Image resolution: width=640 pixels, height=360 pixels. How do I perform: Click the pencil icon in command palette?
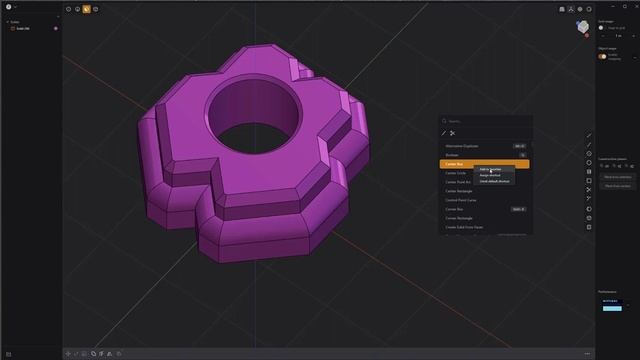point(444,133)
